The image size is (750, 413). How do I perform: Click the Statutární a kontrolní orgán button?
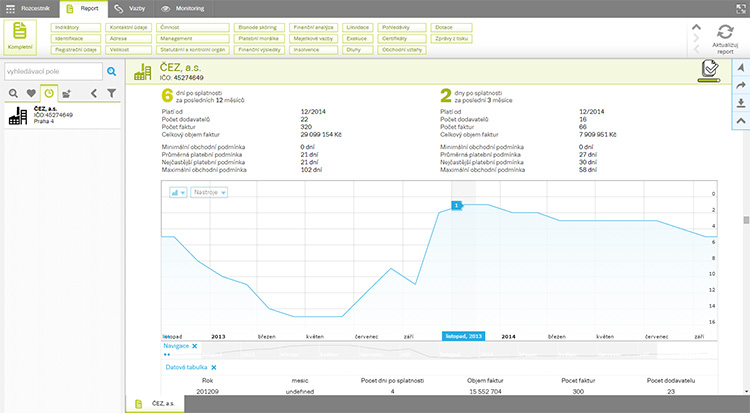193,50
